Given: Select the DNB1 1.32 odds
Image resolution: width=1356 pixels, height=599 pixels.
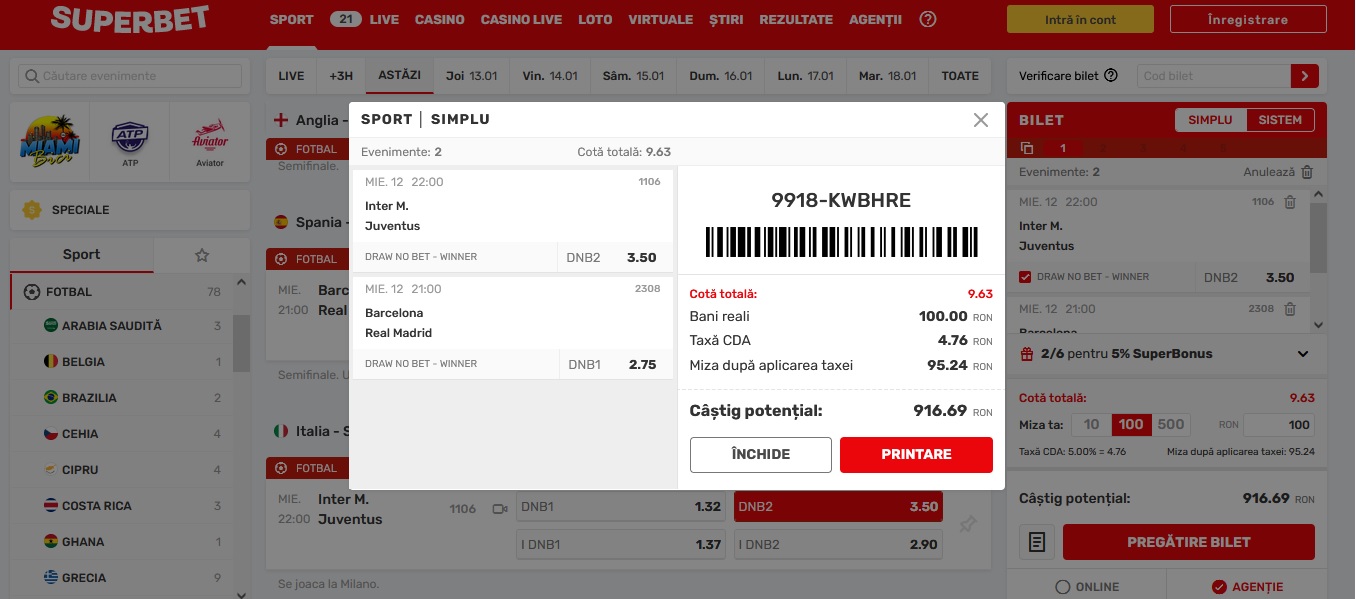Looking at the screenshot, I should click(621, 507).
